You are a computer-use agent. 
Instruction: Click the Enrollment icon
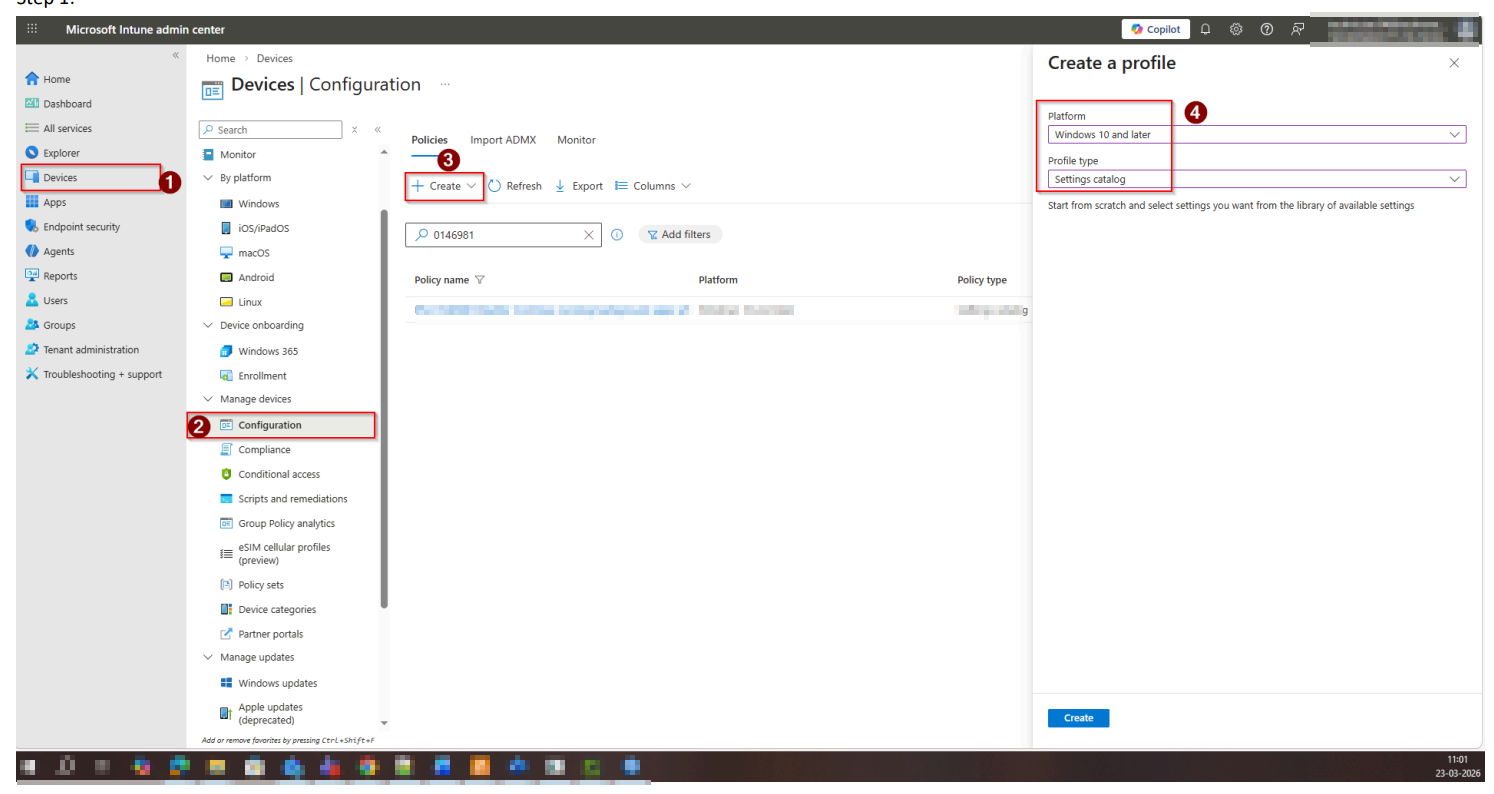[x=226, y=376]
